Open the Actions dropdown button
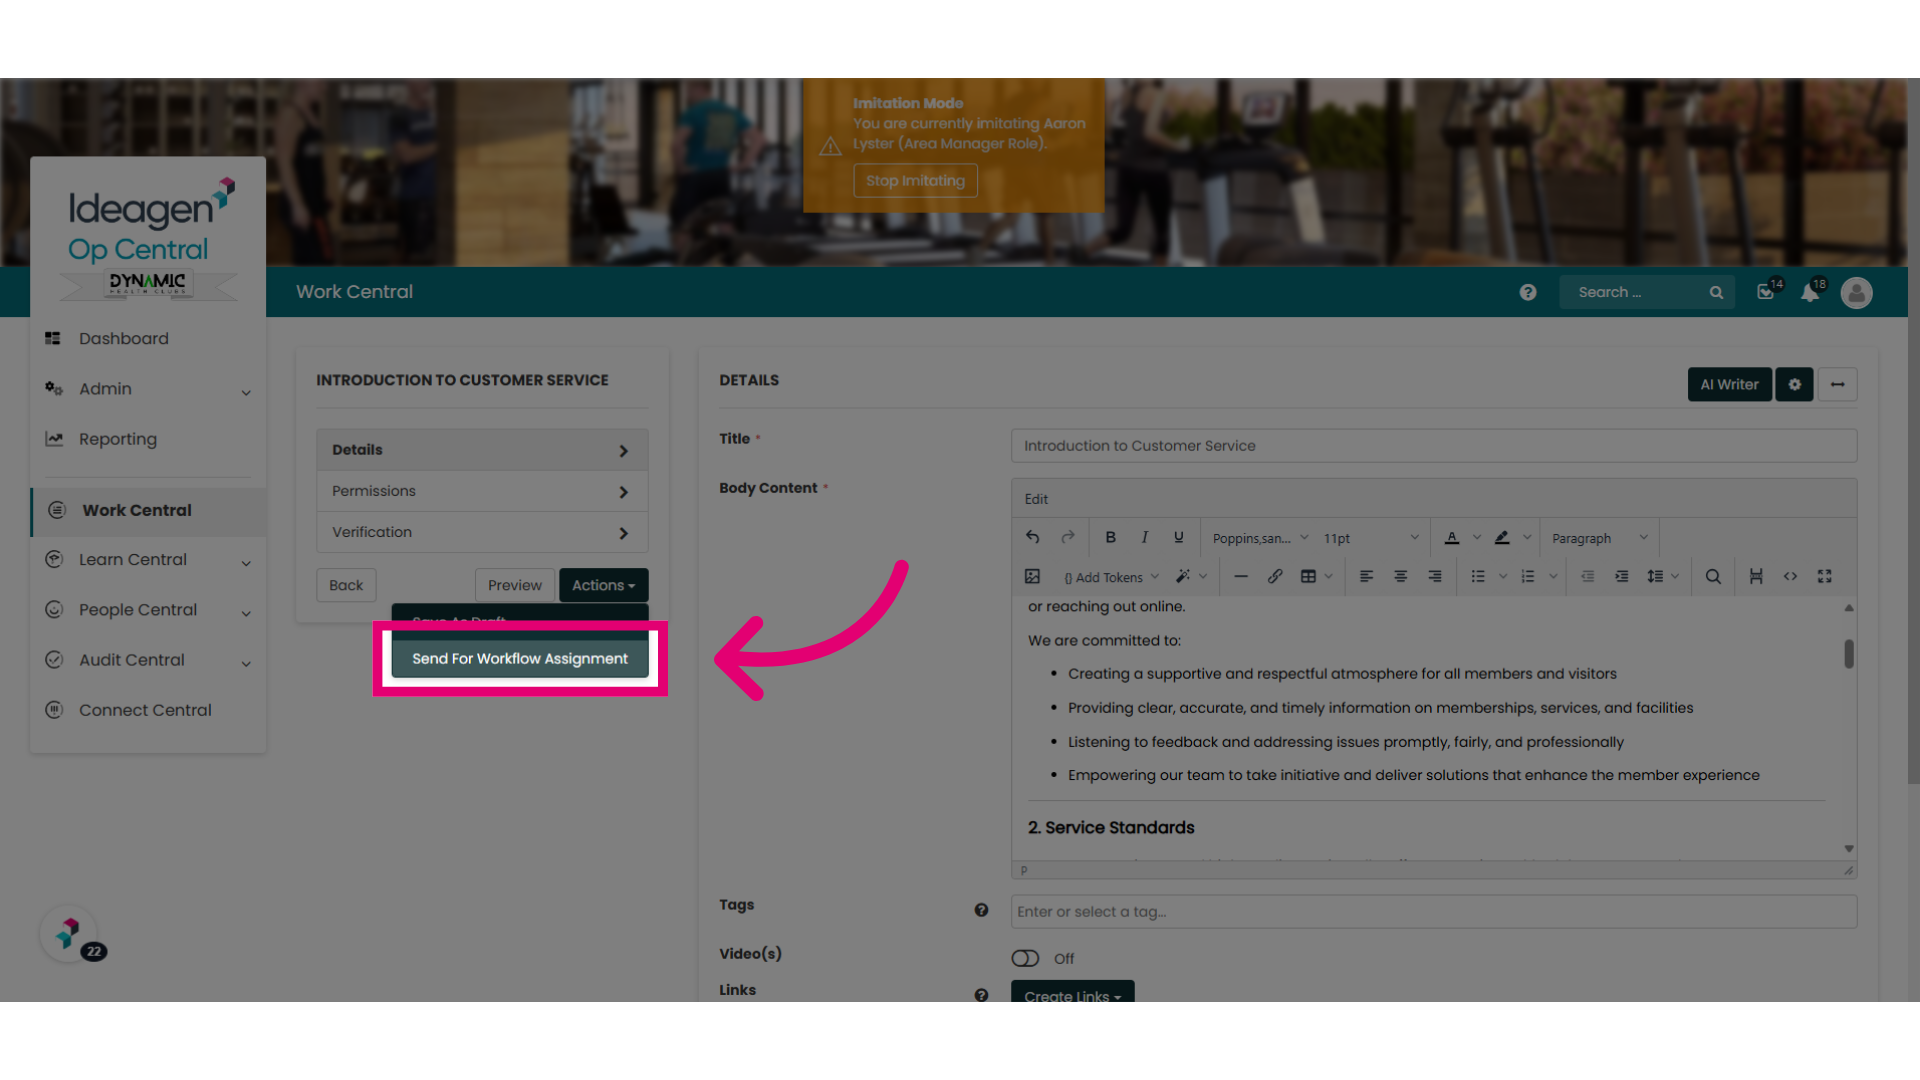Screen dimensions: 1920x1080 pos(603,585)
